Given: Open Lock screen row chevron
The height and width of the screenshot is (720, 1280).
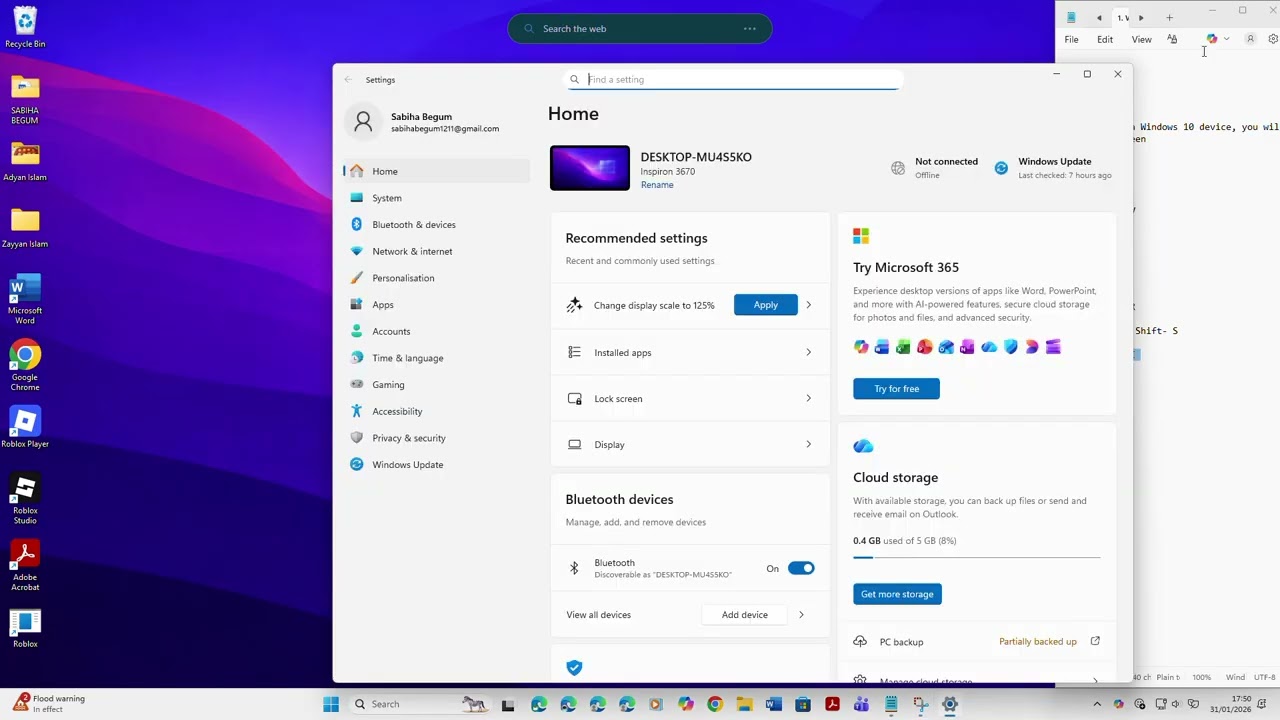Looking at the screenshot, I should [809, 398].
